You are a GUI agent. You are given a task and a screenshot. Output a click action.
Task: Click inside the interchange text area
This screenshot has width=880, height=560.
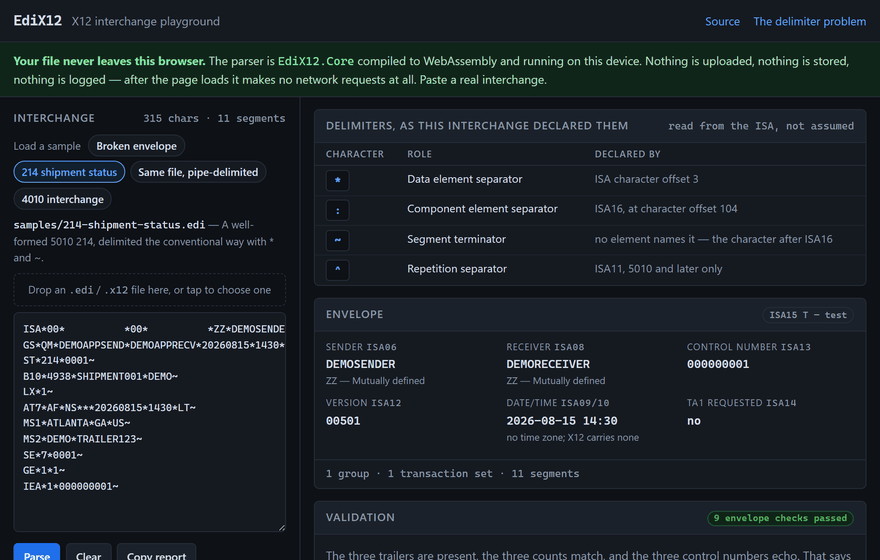149,421
